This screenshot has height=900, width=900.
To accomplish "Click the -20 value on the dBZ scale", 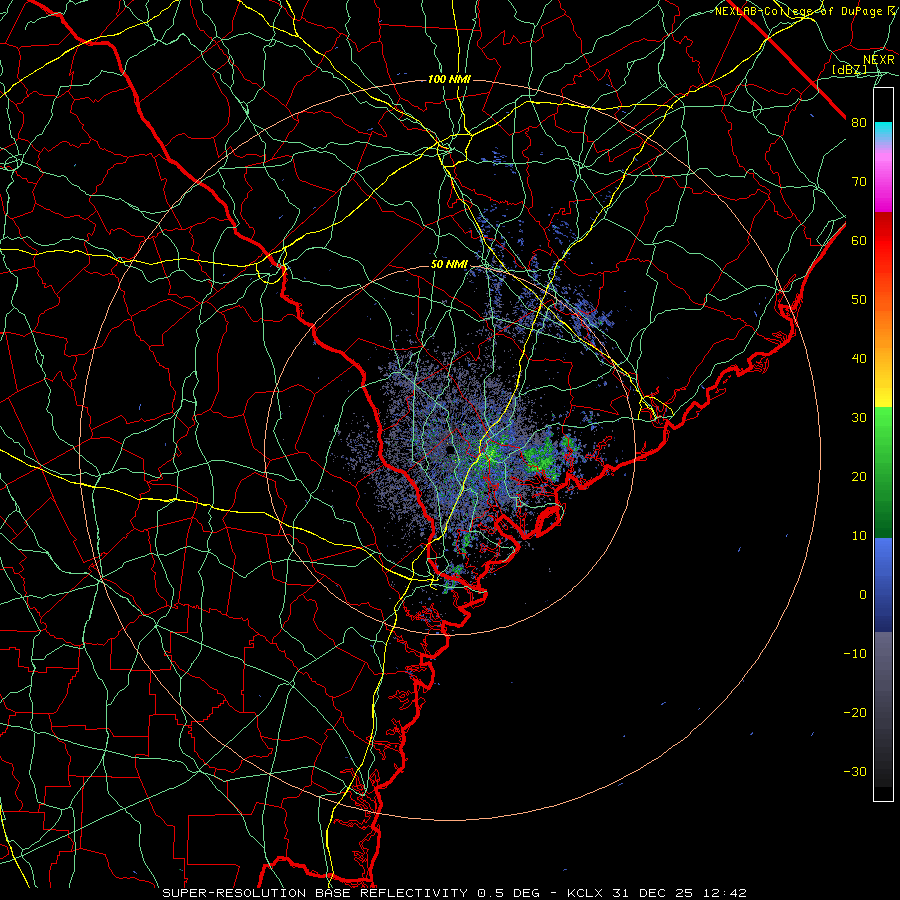I will coord(855,712).
